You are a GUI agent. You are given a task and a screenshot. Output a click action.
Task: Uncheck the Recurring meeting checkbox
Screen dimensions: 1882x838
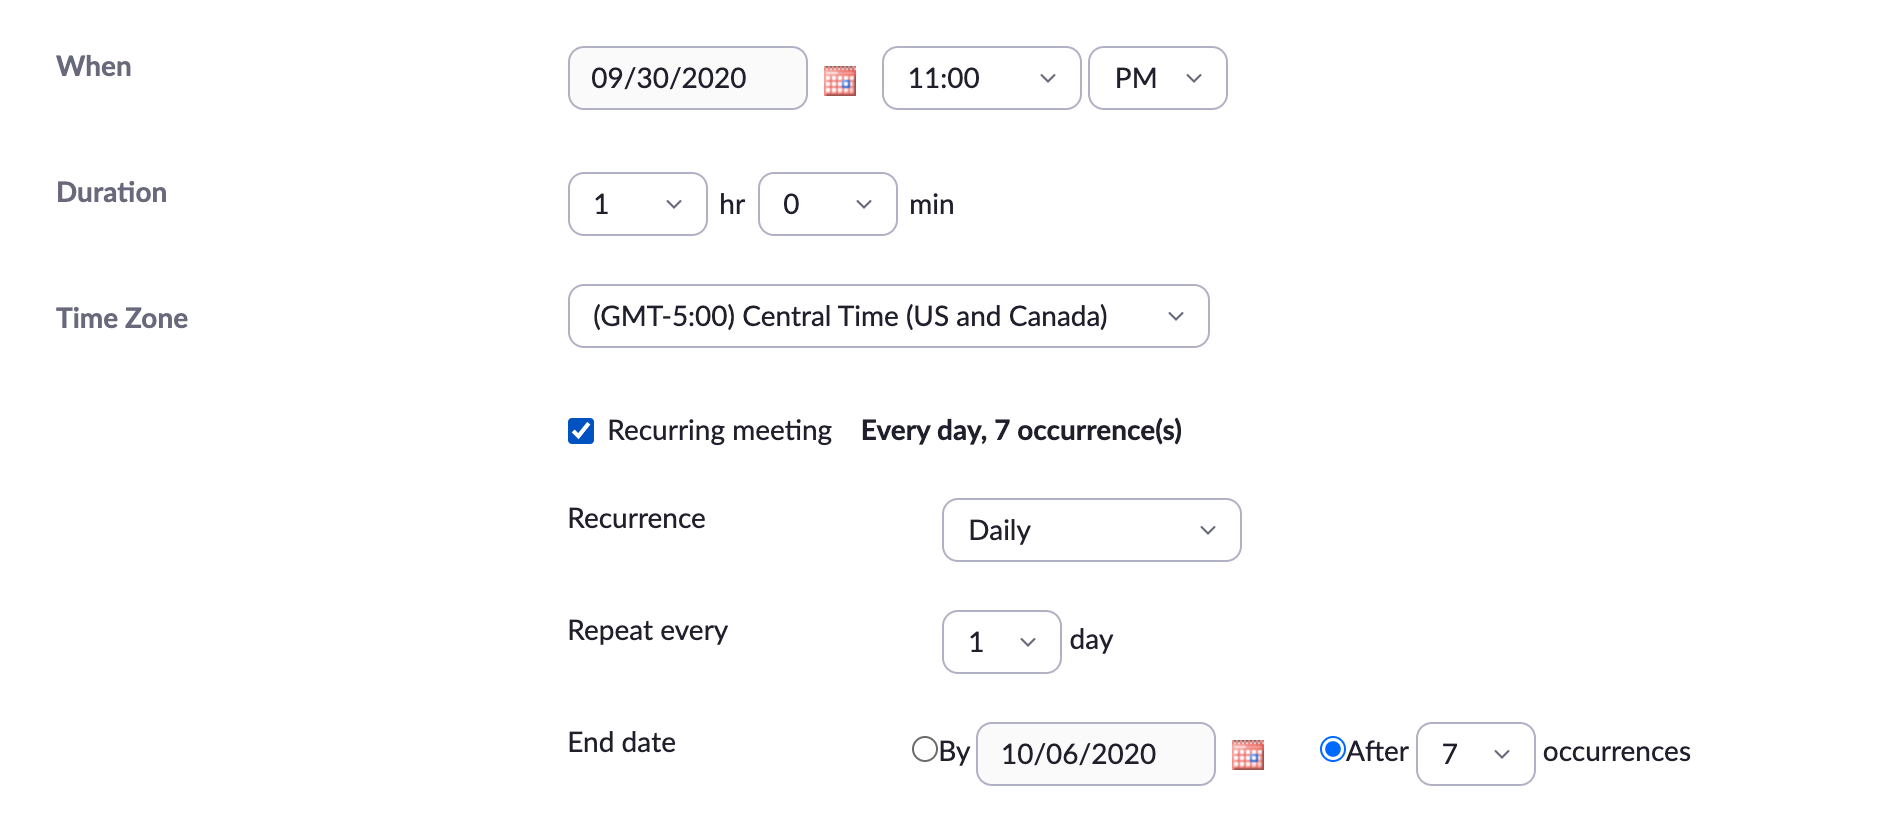(581, 431)
